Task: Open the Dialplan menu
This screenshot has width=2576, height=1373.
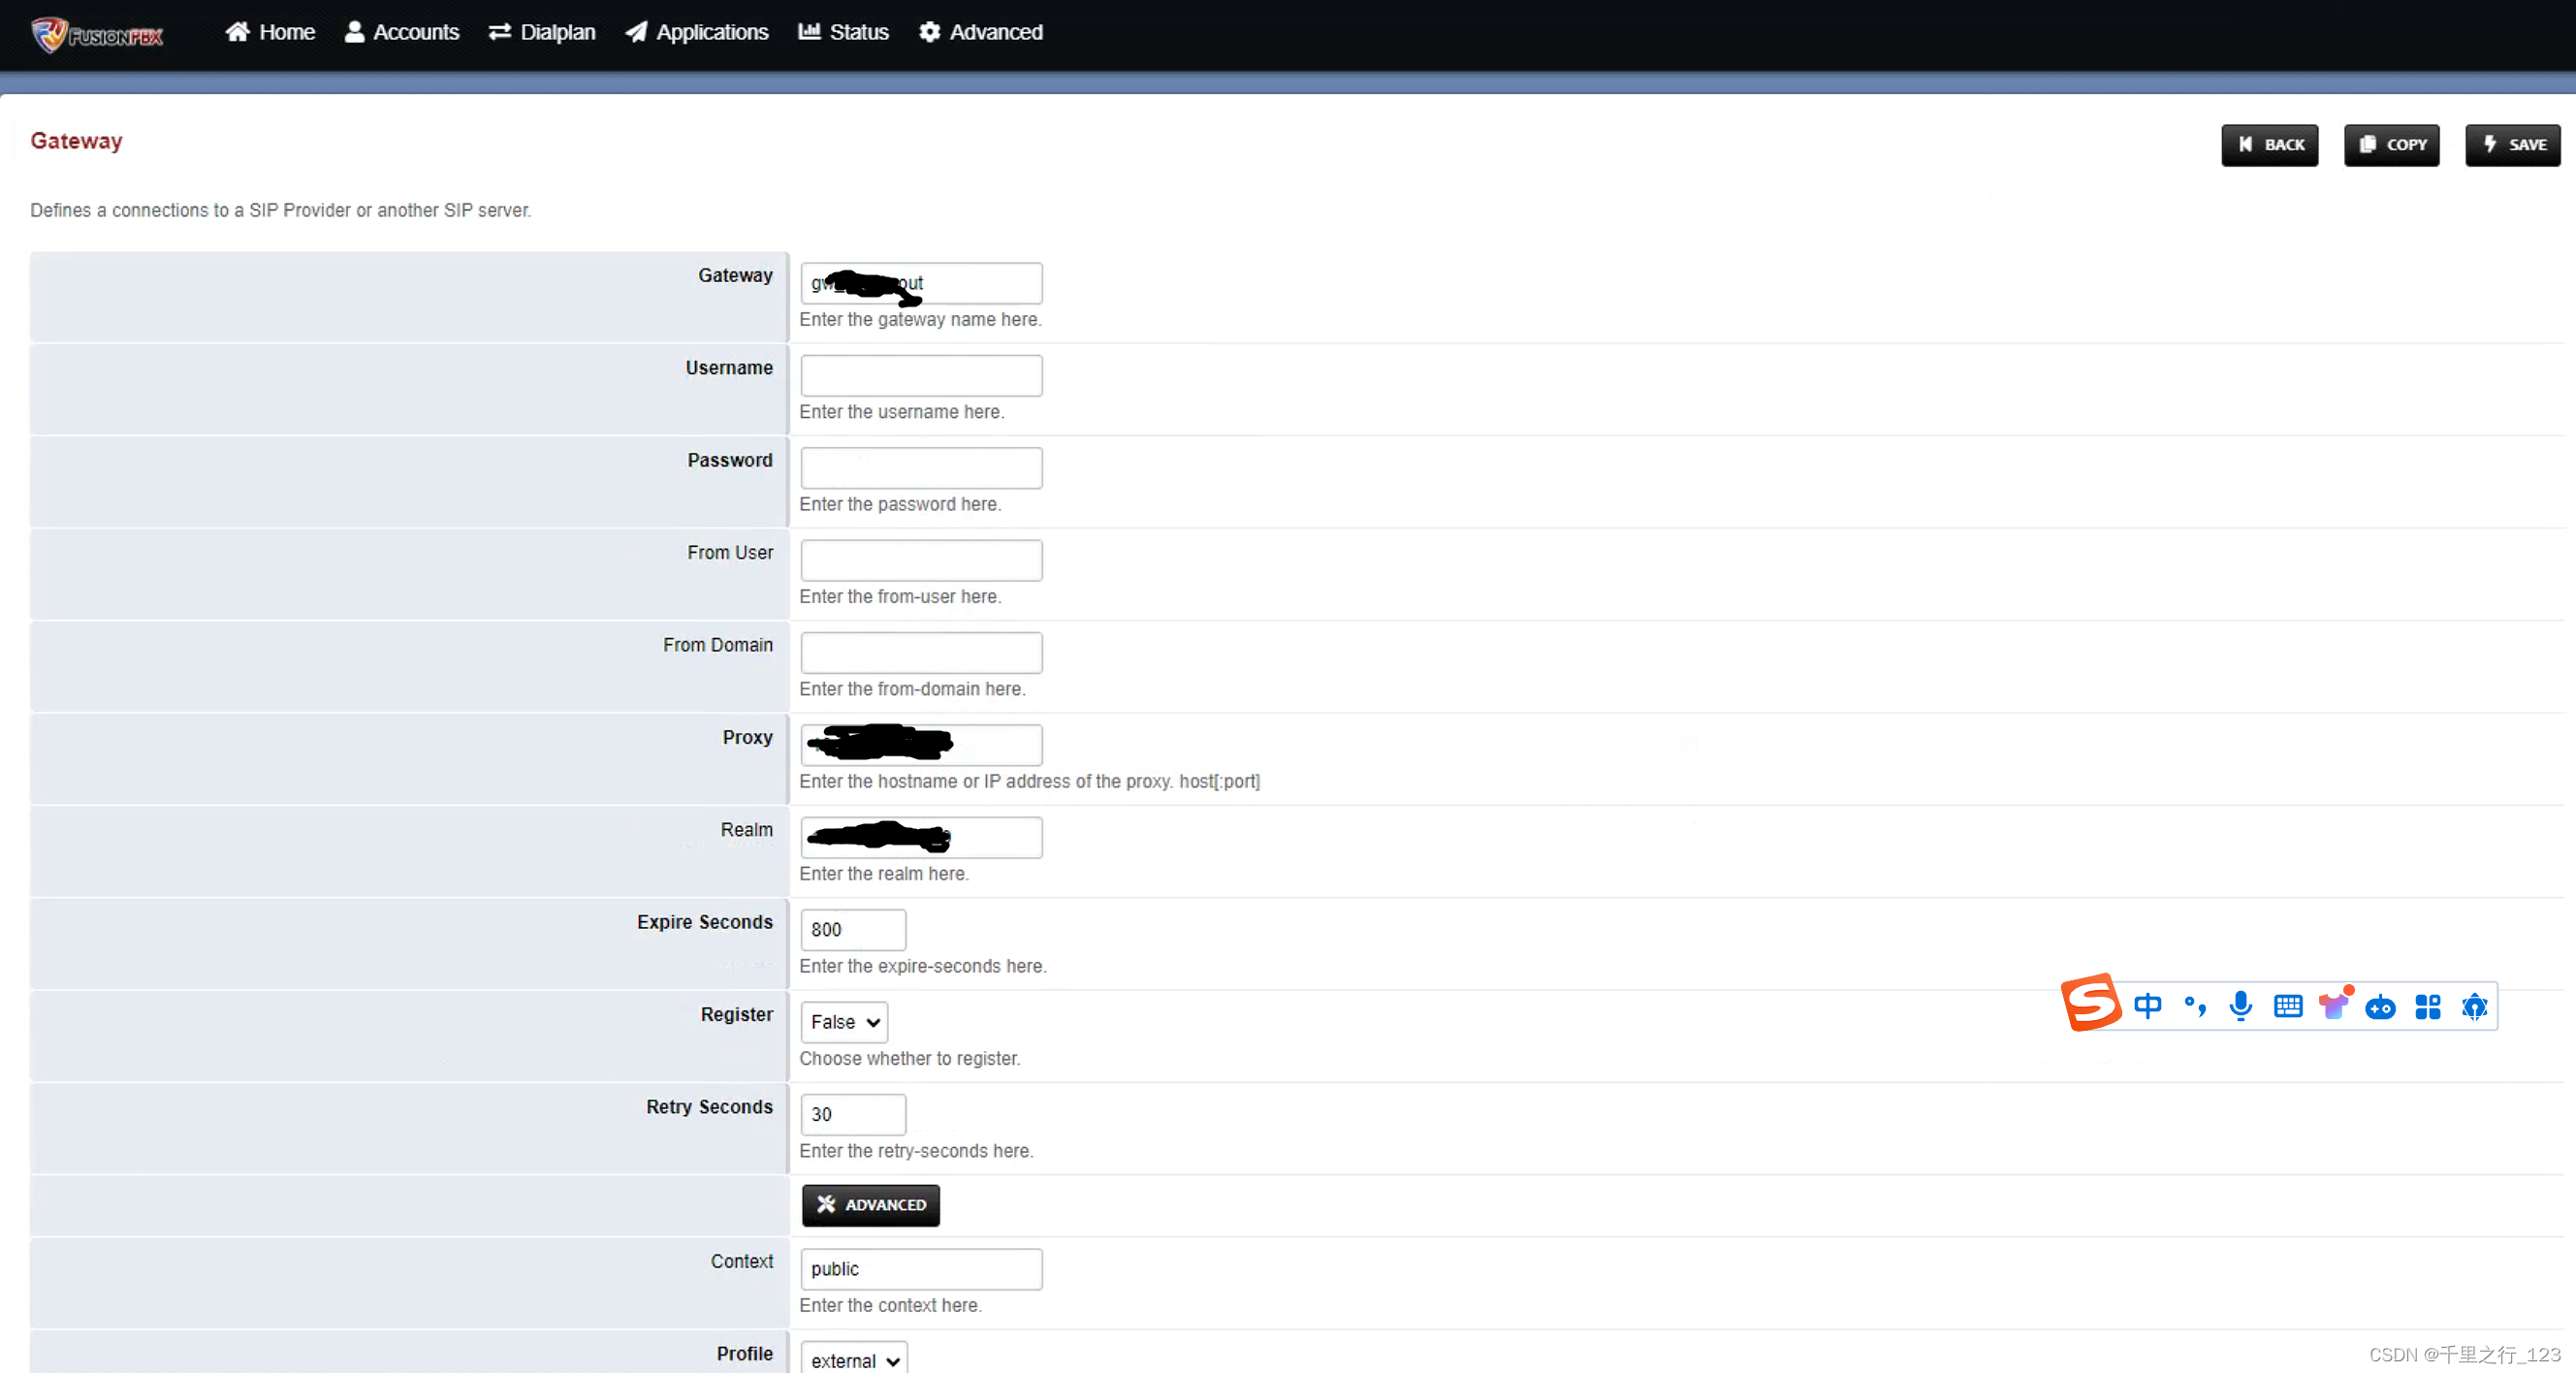Action: click(541, 32)
